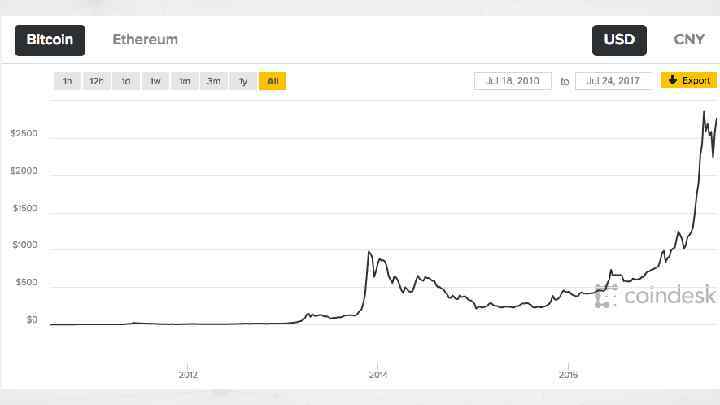
Task: Switch to the Ethereum tab
Action: point(145,40)
